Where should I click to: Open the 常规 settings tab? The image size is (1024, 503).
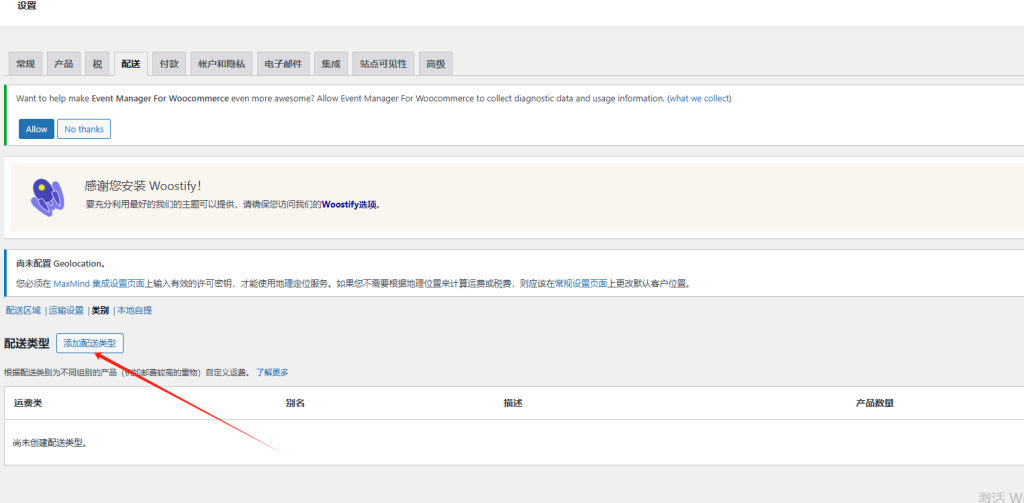[x=25, y=64]
